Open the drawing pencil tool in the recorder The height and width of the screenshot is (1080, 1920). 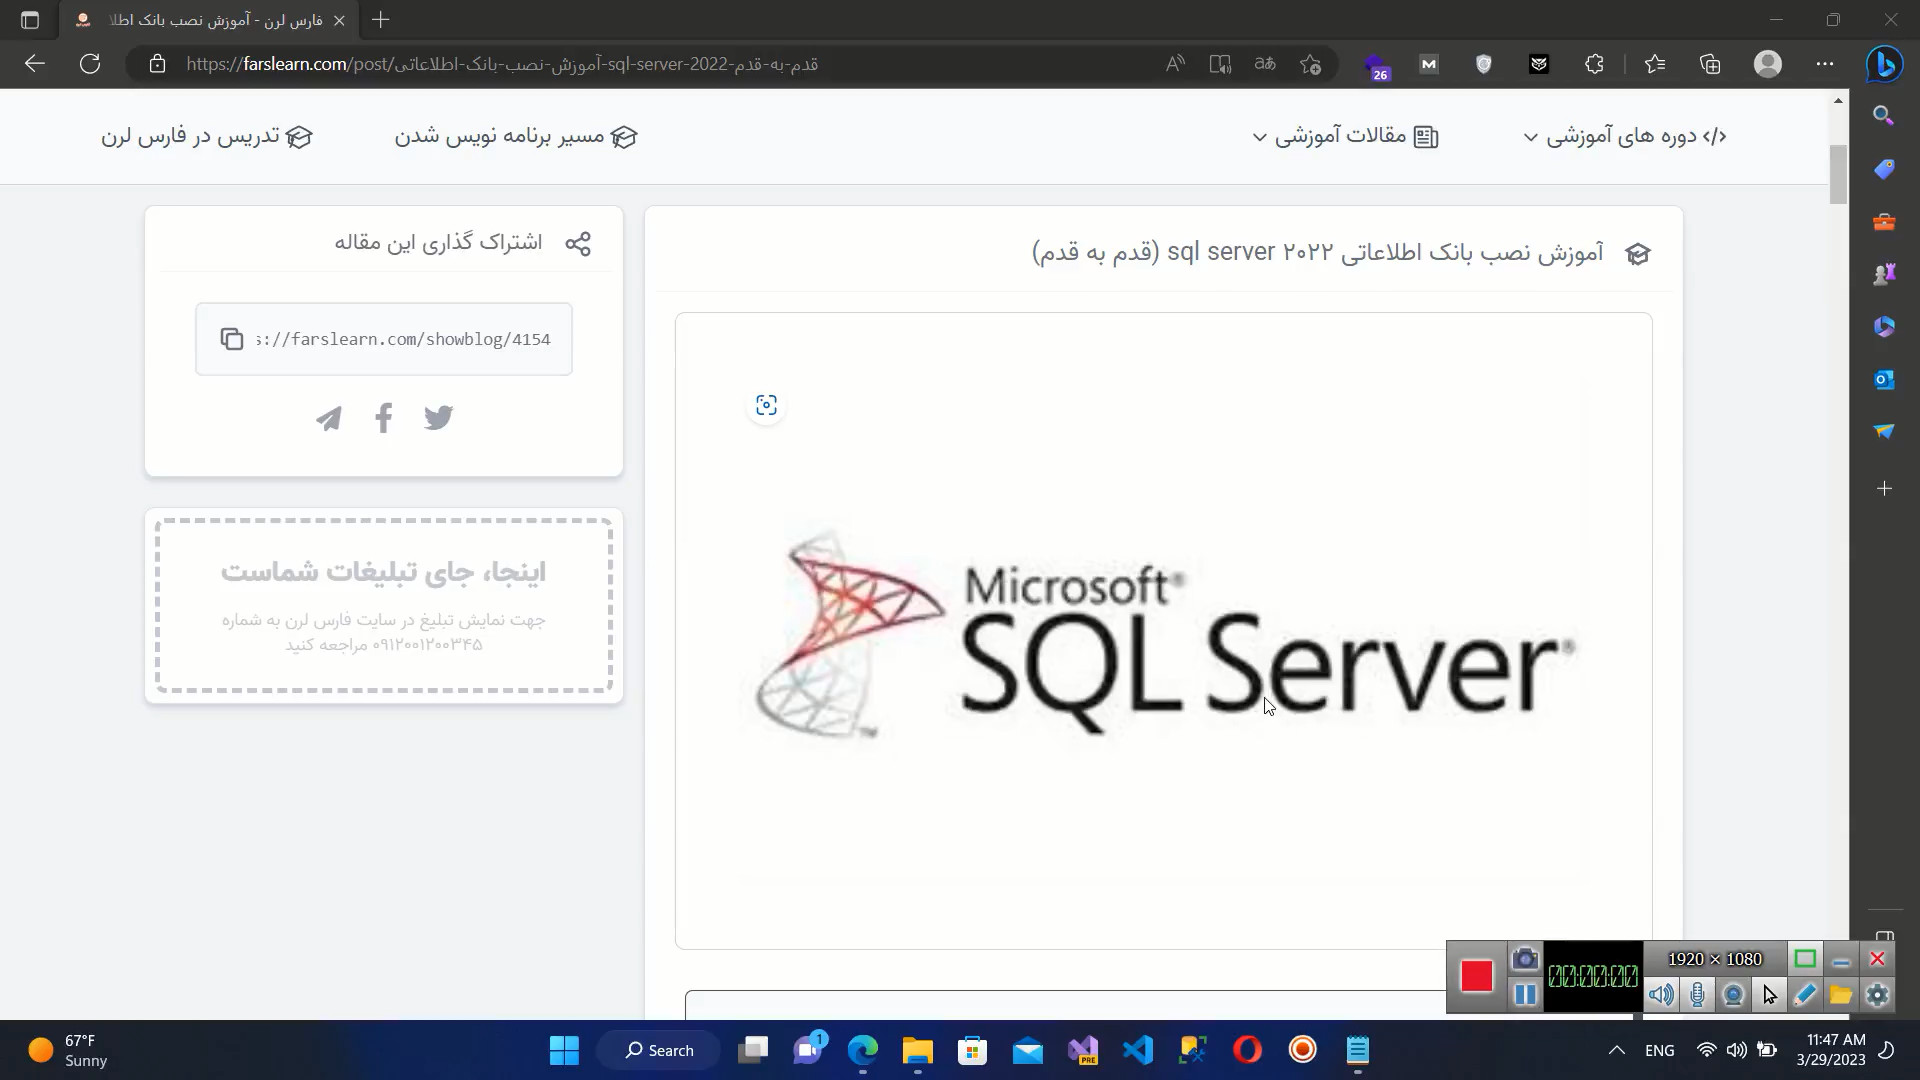(x=1805, y=995)
